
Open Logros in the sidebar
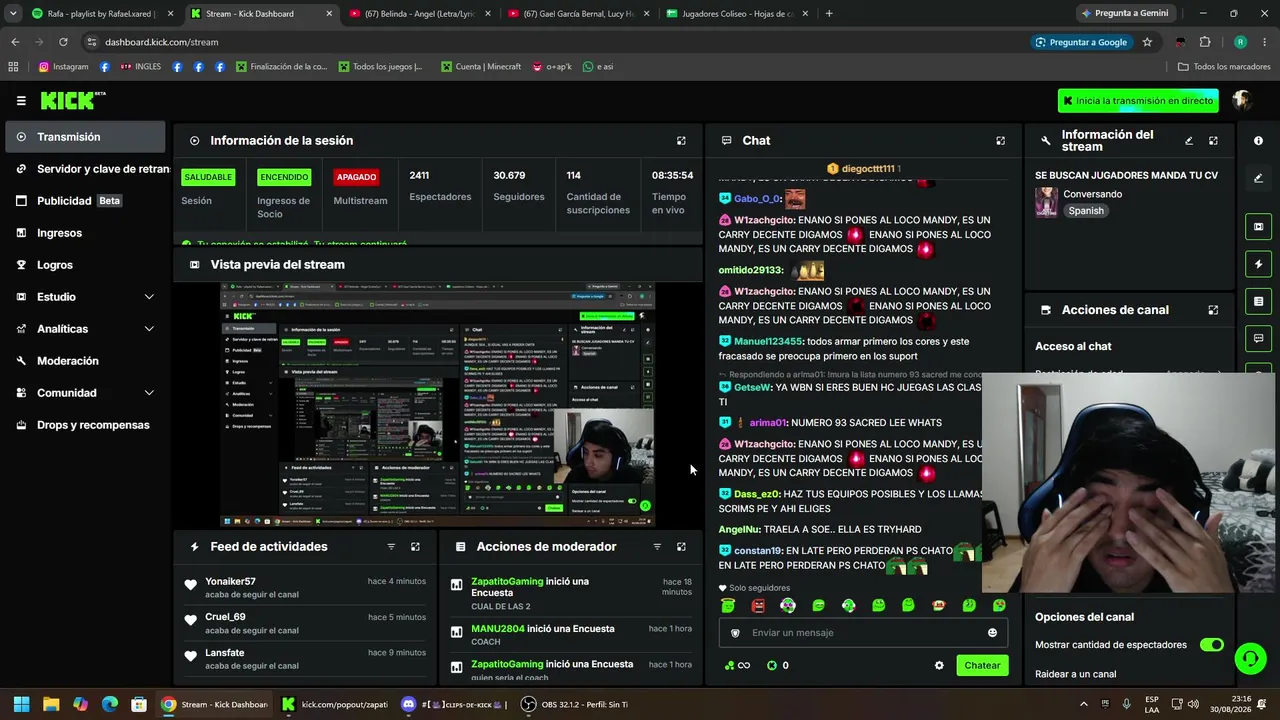[x=85, y=265]
